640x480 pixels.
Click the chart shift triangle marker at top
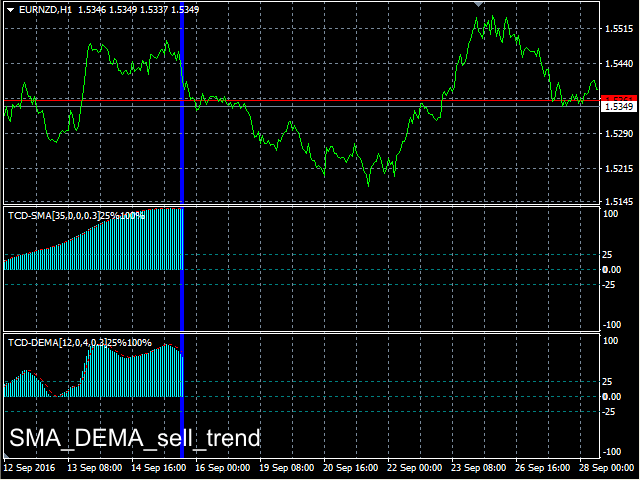(x=479, y=4)
